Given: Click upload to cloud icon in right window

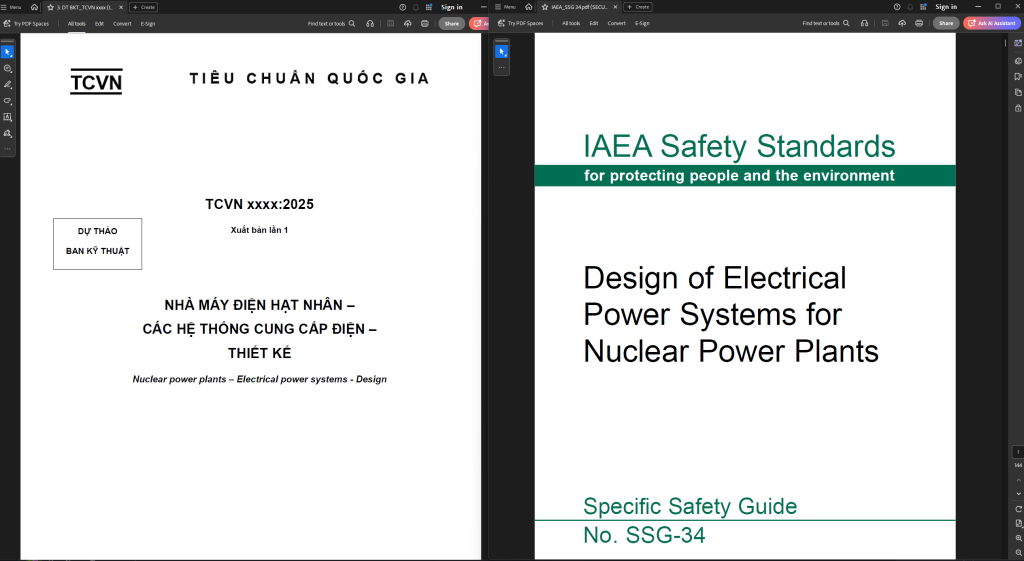Looking at the screenshot, I should click(902, 23).
